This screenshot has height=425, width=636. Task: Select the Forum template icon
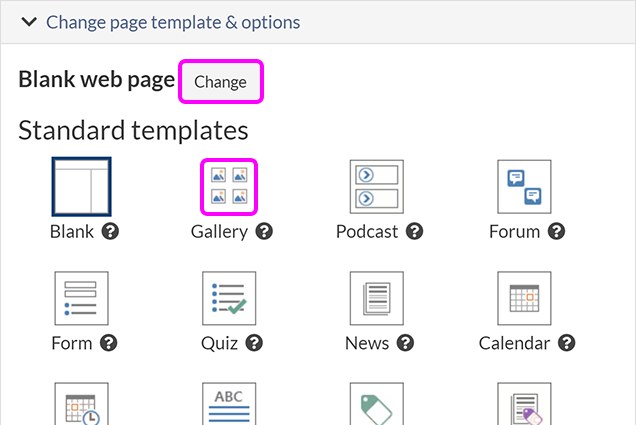coord(525,187)
